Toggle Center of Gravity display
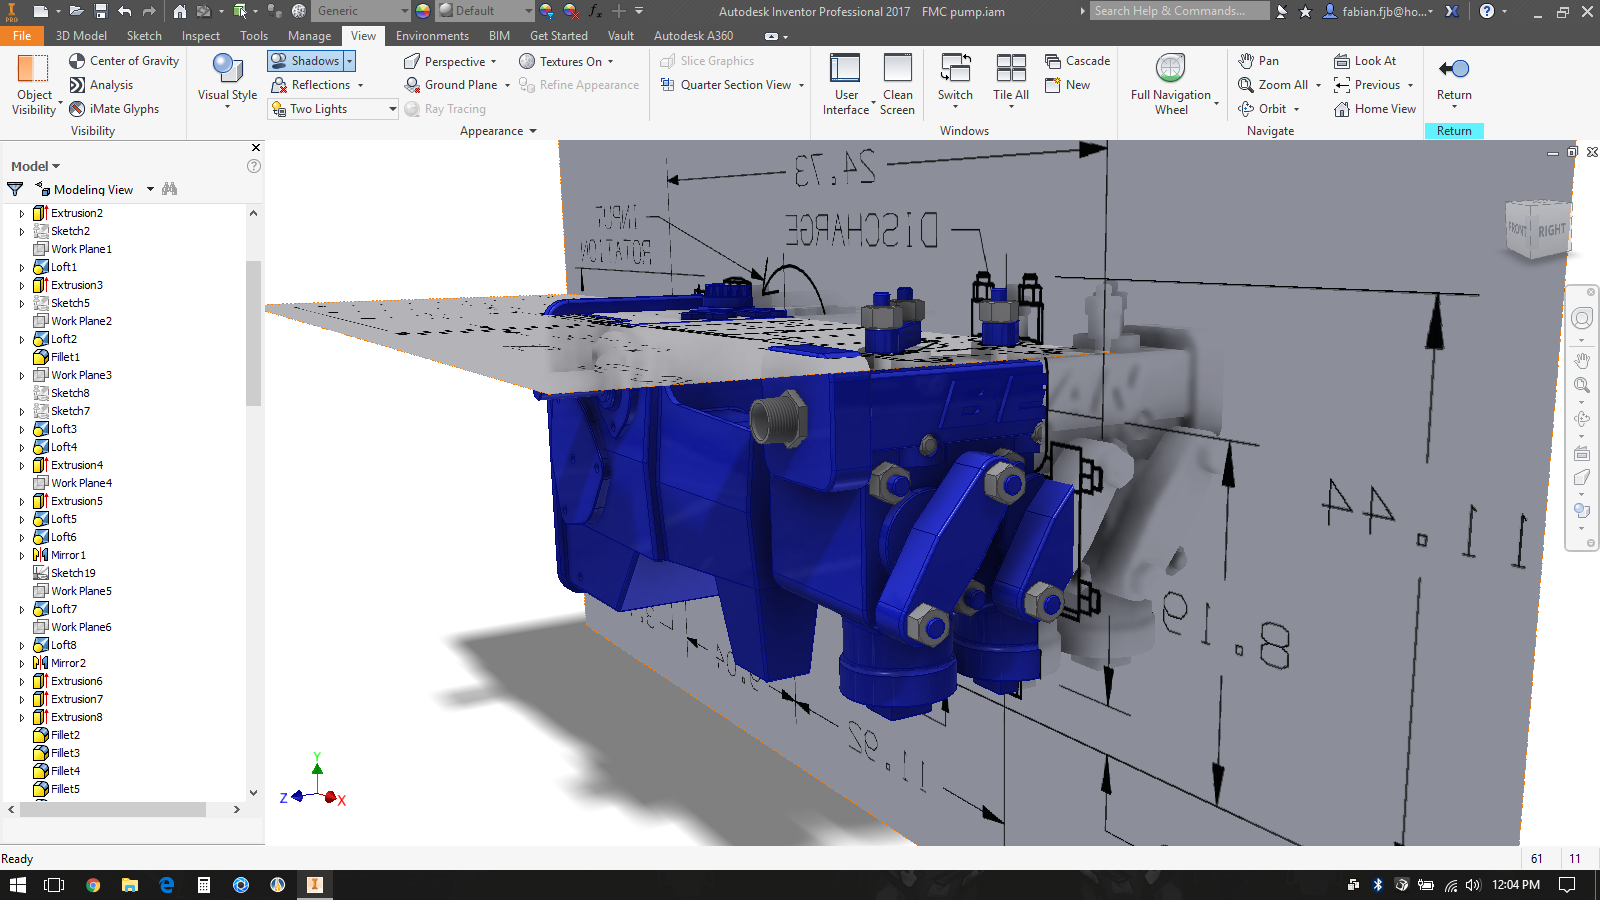 pyautogui.click(x=124, y=61)
